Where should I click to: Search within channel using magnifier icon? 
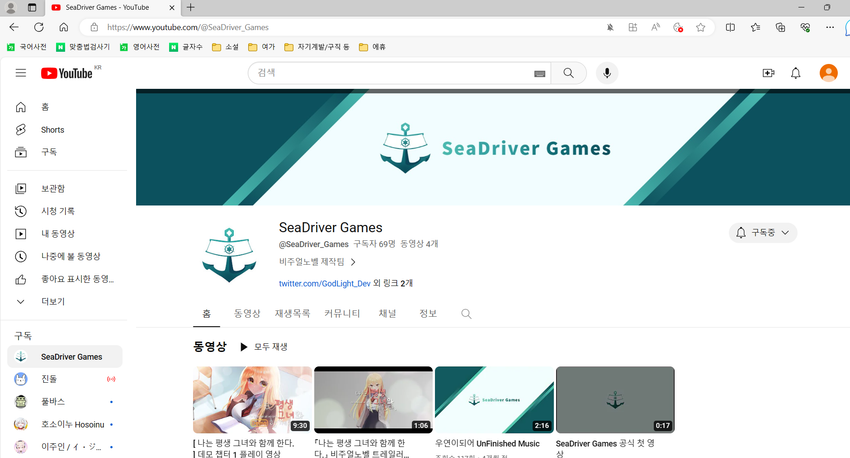pyautogui.click(x=466, y=313)
